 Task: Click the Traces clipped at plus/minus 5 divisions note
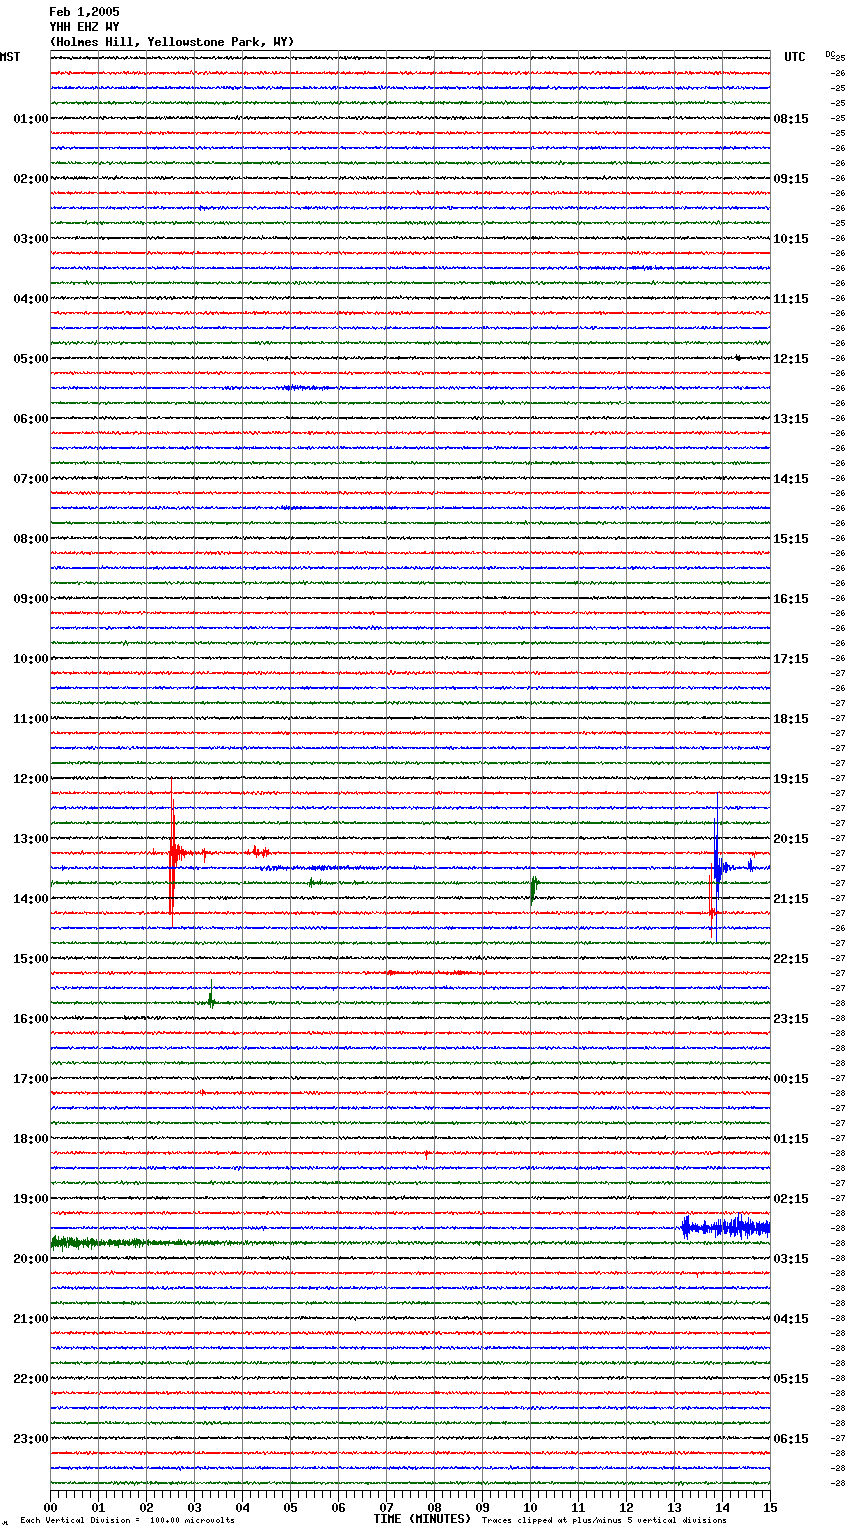604,1520
